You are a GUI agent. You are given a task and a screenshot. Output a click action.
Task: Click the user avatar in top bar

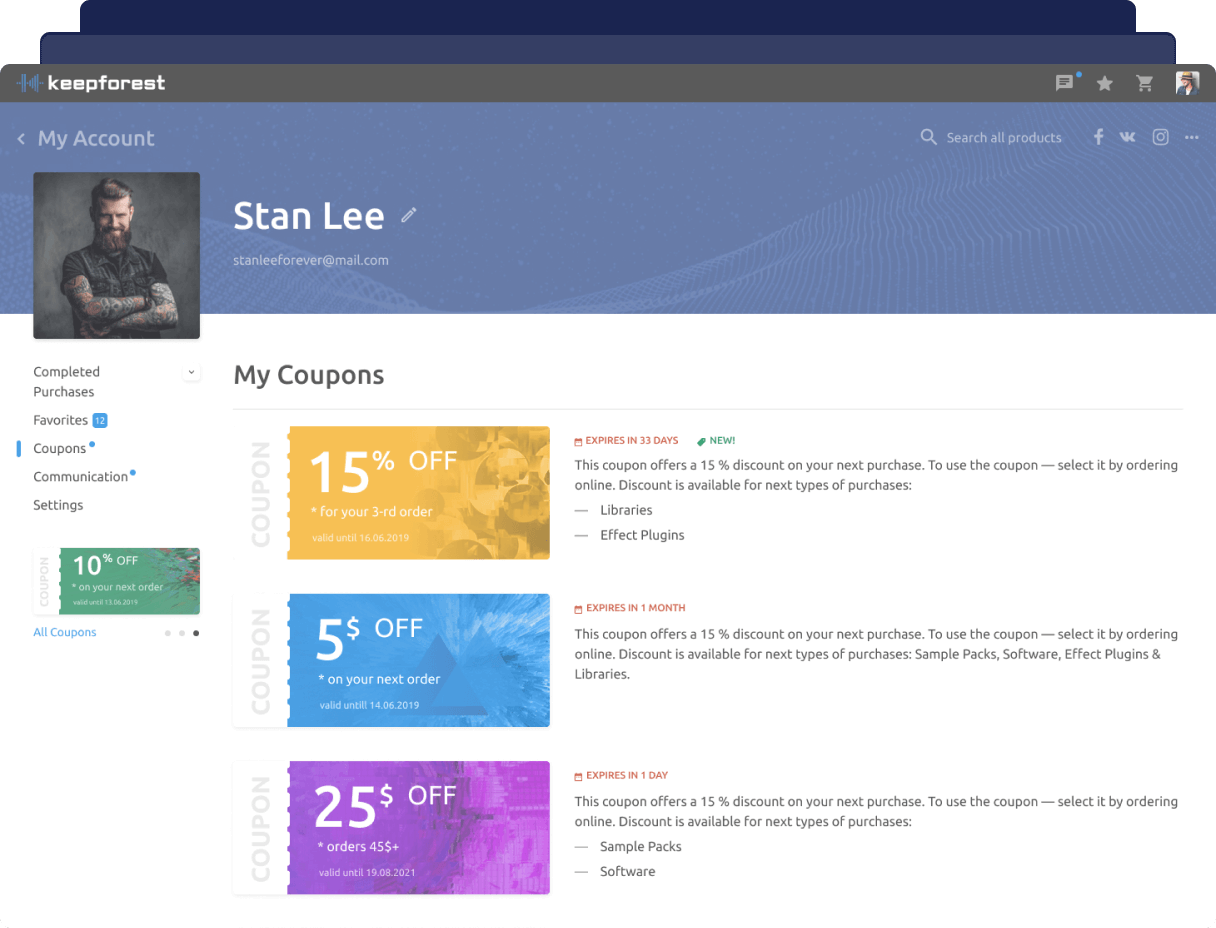1187,84
